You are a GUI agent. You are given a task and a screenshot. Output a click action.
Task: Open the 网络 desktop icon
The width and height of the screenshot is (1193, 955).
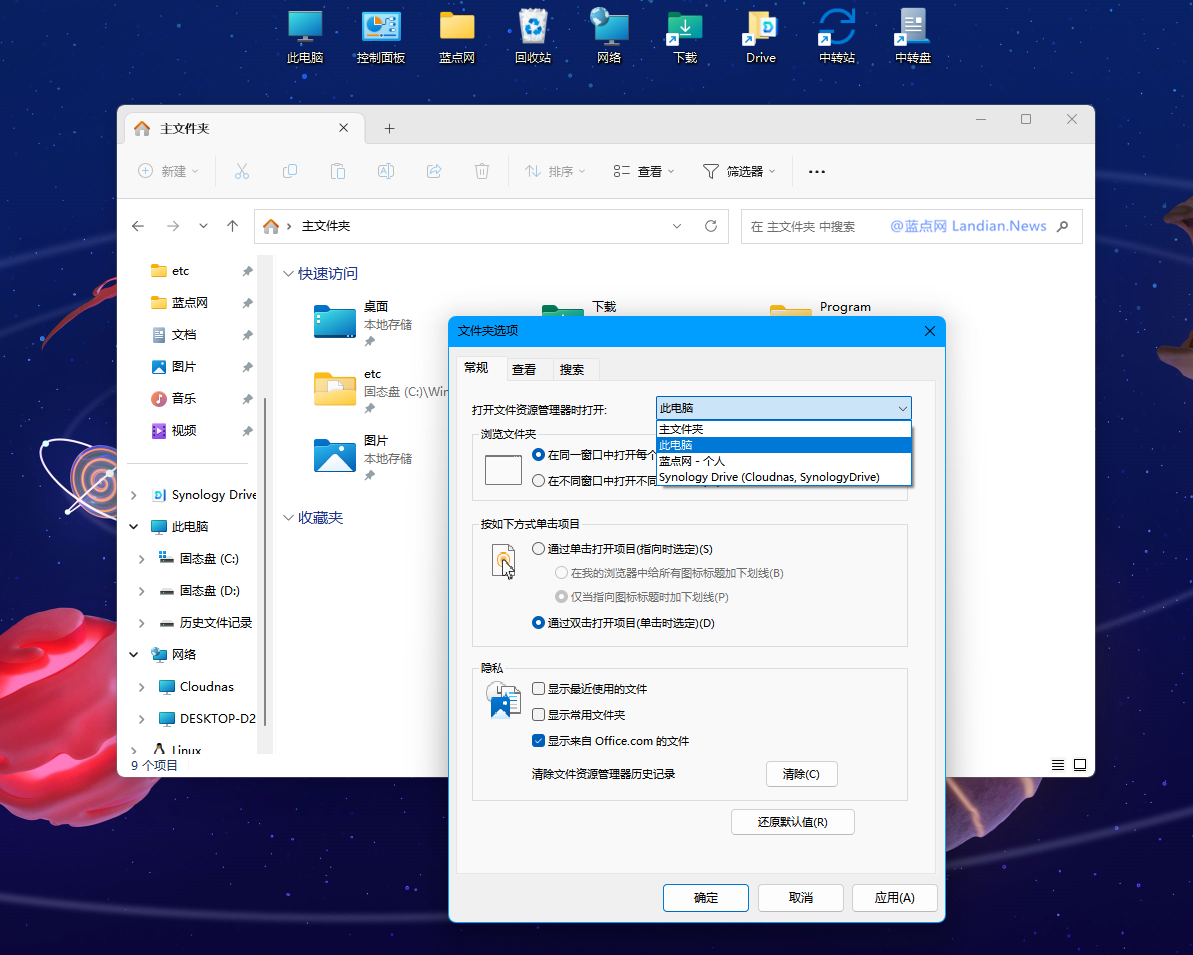click(x=609, y=36)
